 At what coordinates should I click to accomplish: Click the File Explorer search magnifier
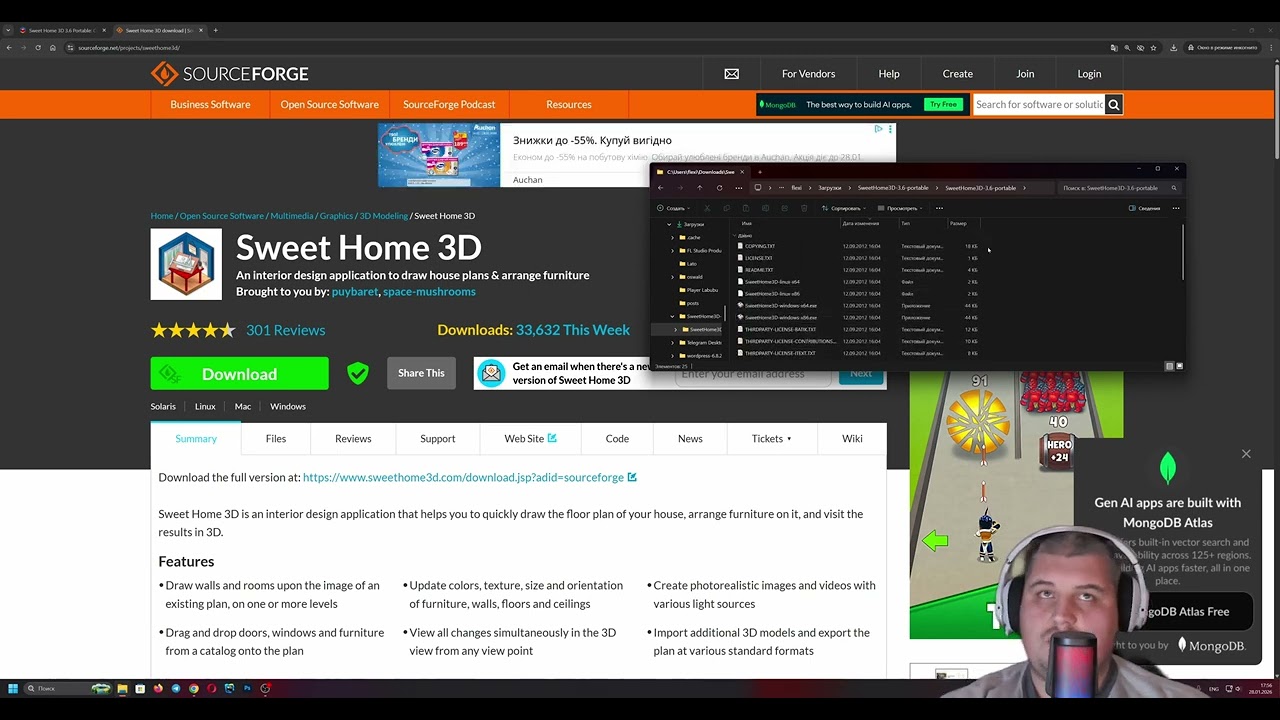[x=1174, y=188]
